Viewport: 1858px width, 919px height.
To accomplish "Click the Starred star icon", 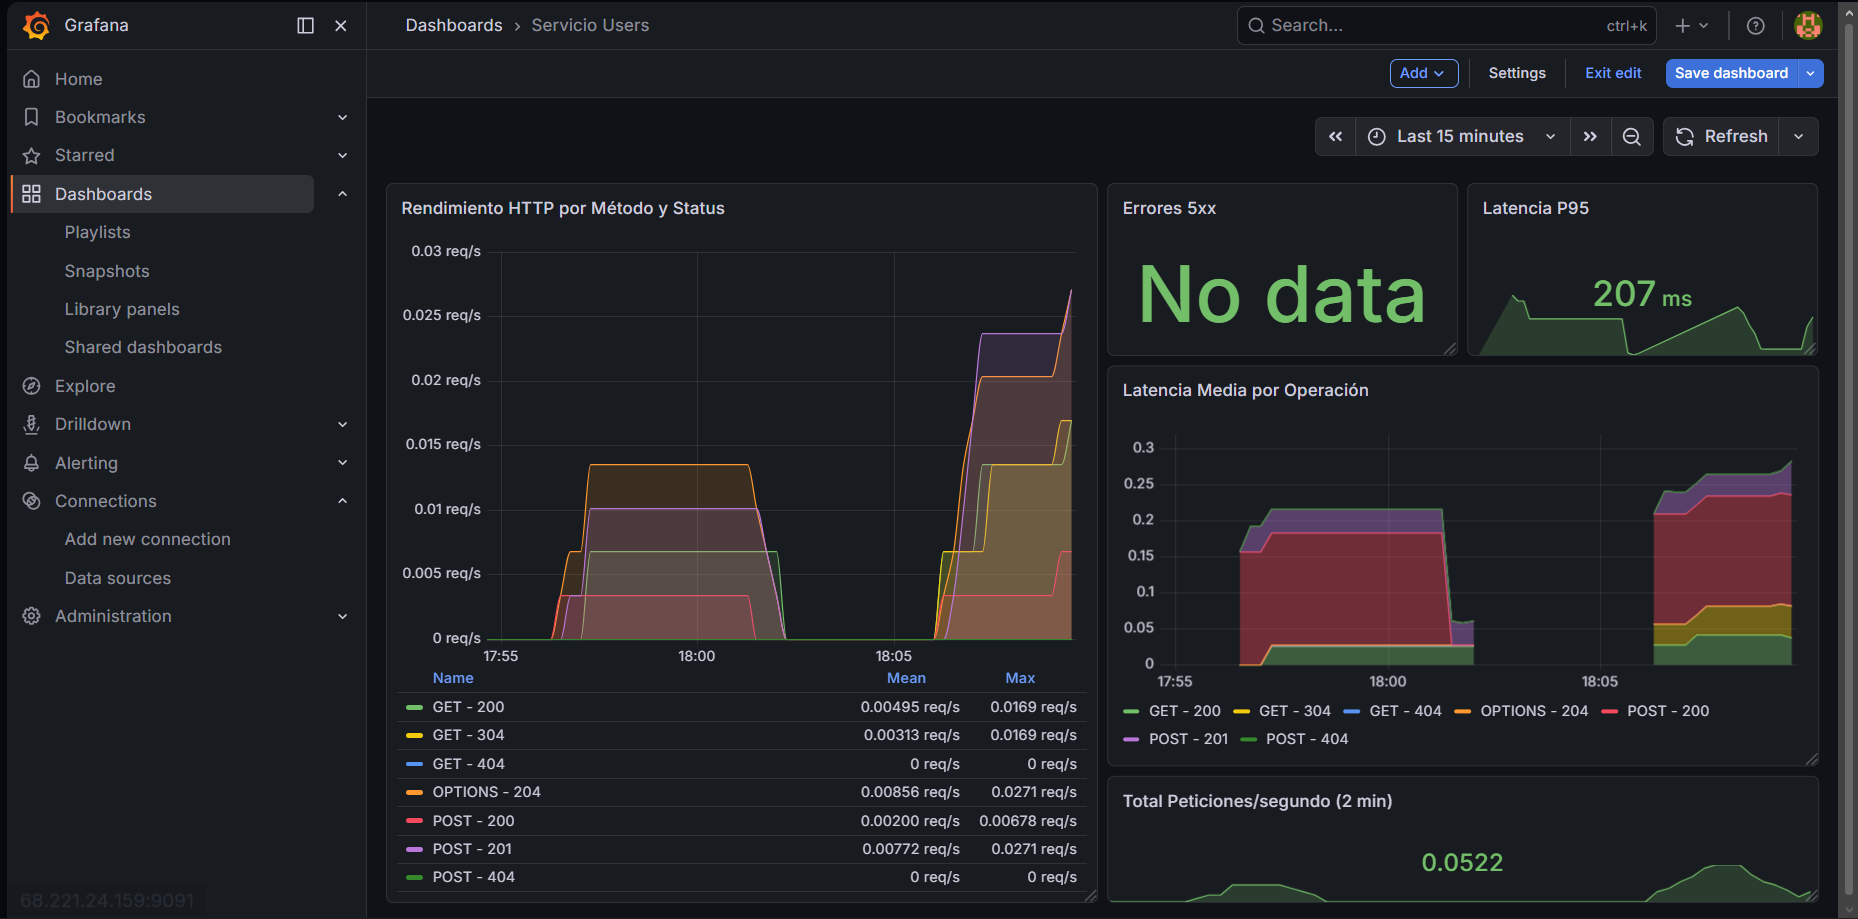I will coord(32,155).
